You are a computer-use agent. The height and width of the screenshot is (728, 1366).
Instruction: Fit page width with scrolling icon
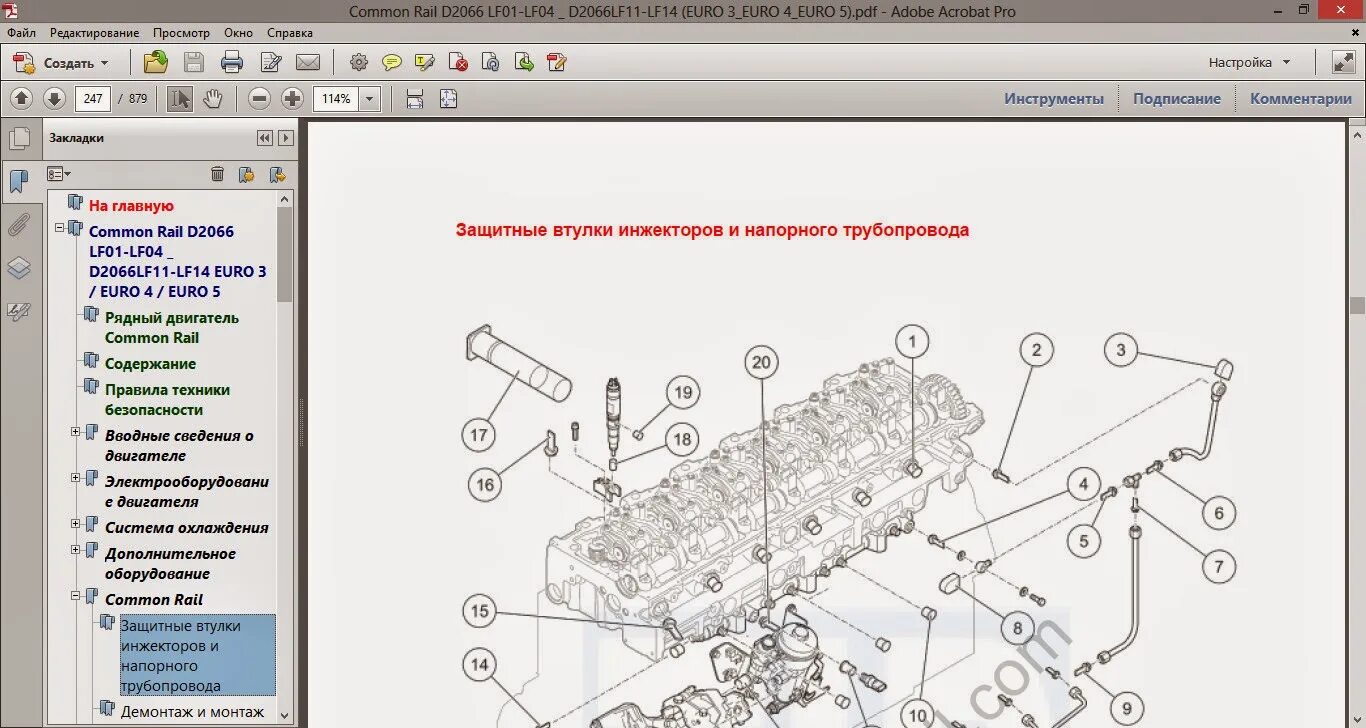pos(414,98)
